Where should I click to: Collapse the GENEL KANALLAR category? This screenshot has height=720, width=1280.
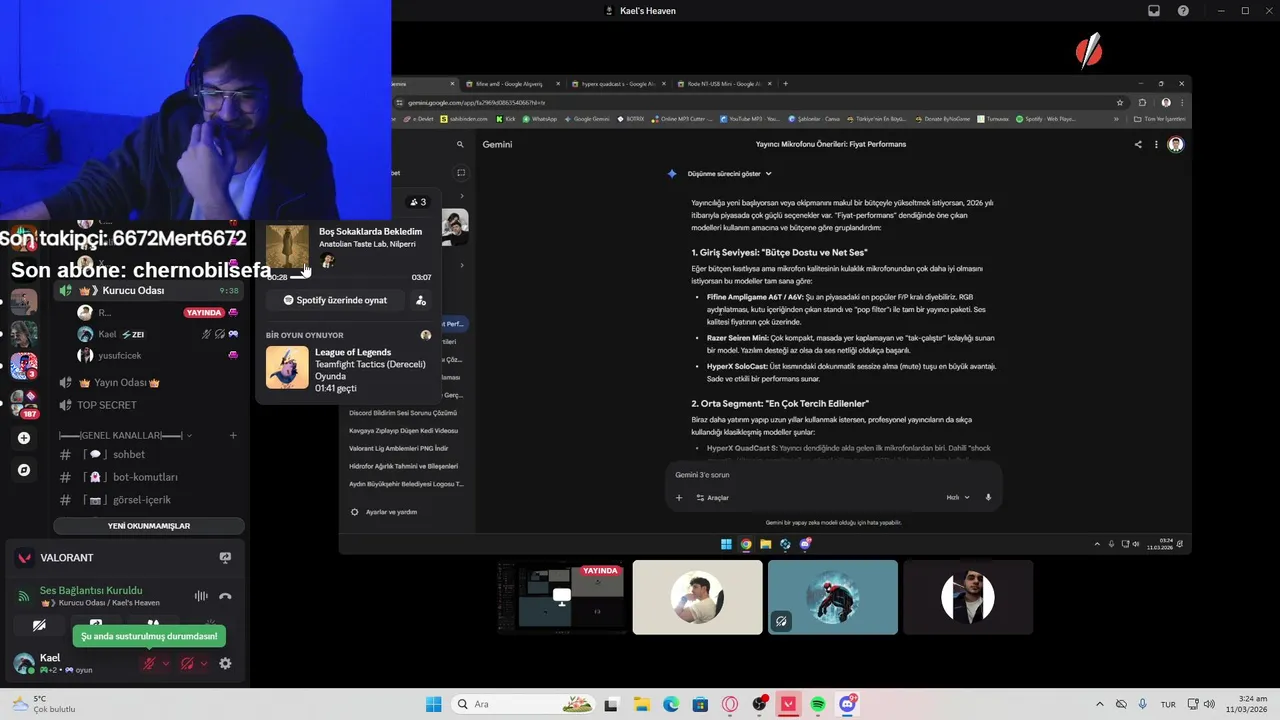(x=125, y=436)
